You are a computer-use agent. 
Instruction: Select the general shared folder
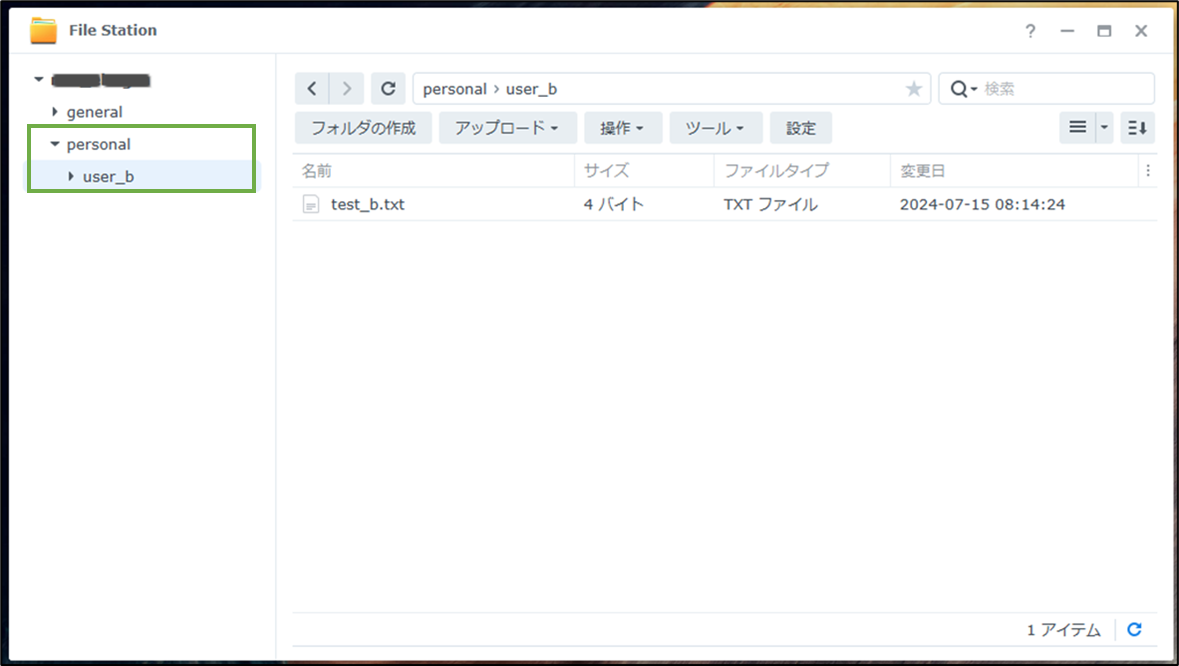tap(95, 112)
